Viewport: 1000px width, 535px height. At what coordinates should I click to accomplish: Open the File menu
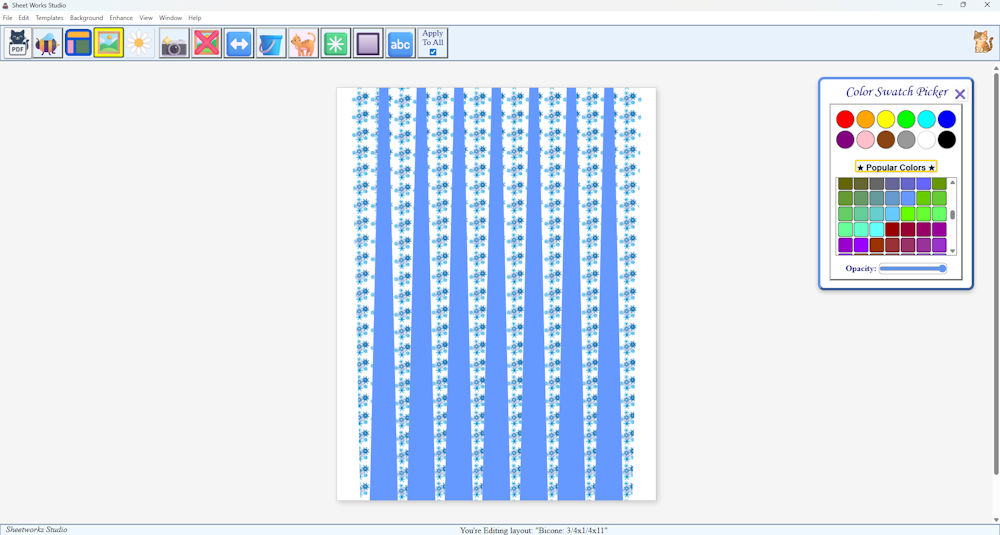[x=8, y=18]
